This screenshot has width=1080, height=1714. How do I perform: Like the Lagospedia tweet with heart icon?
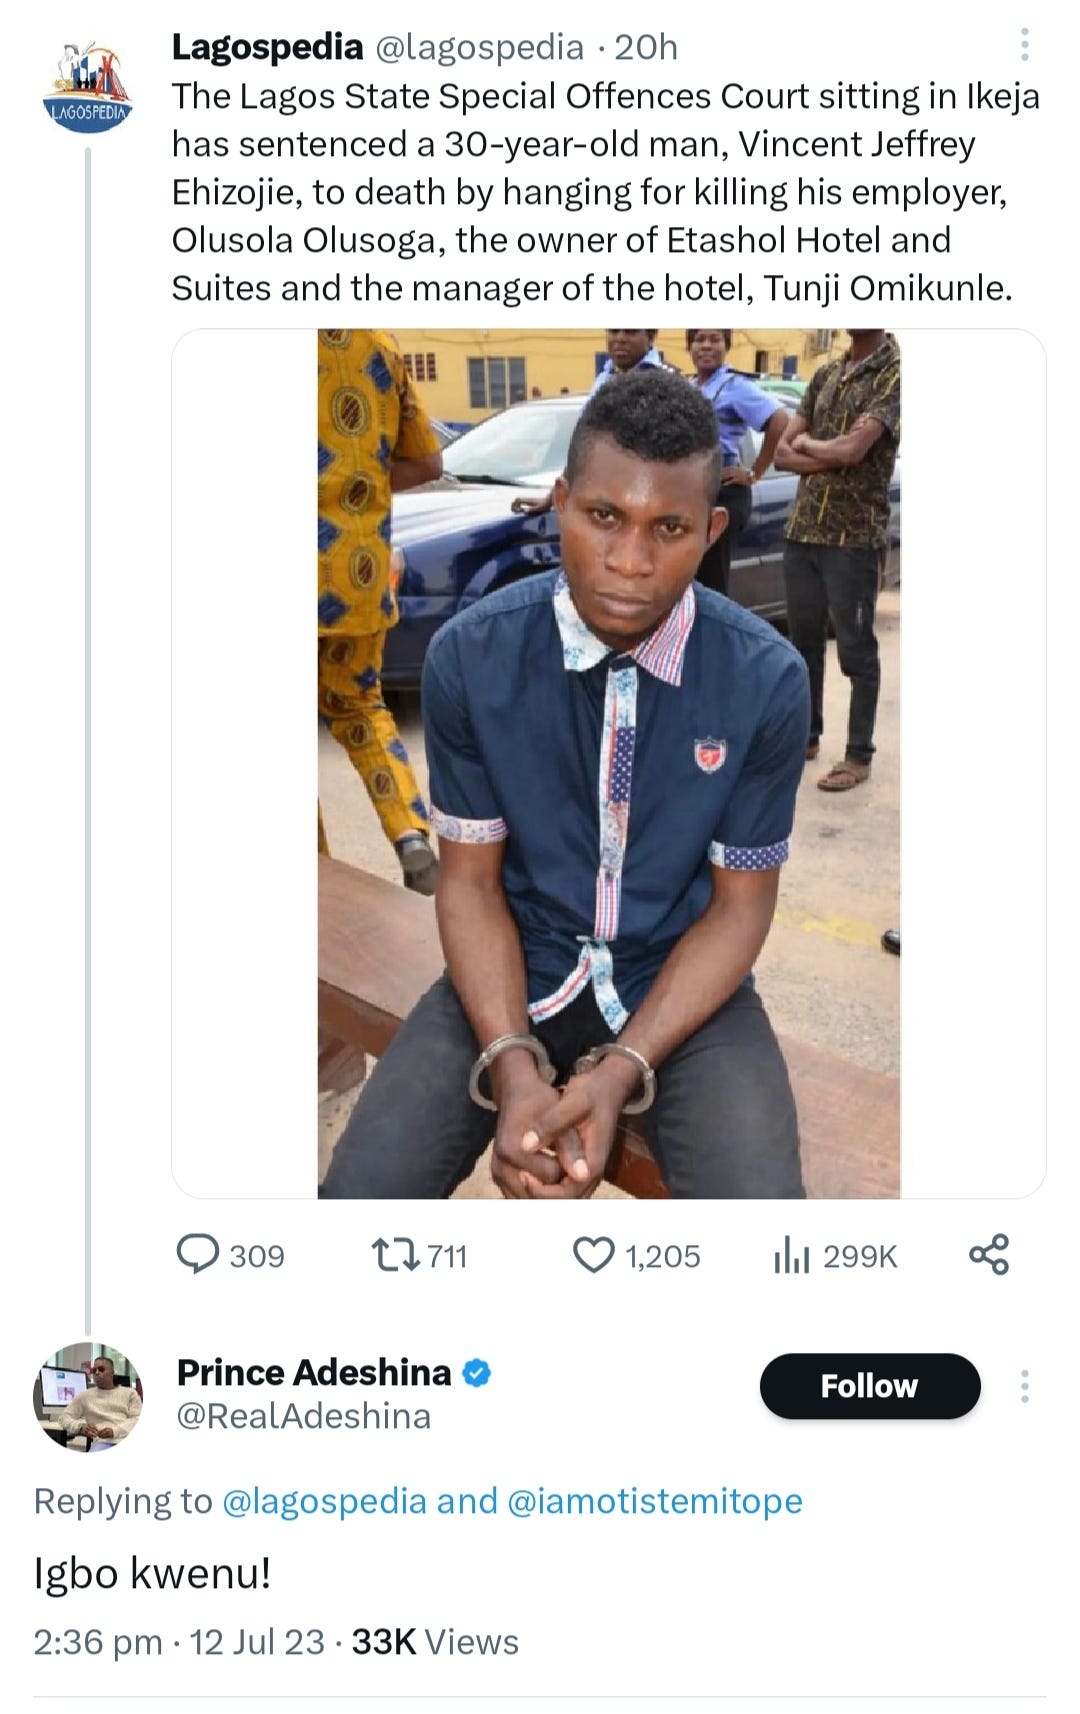[x=593, y=1254]
